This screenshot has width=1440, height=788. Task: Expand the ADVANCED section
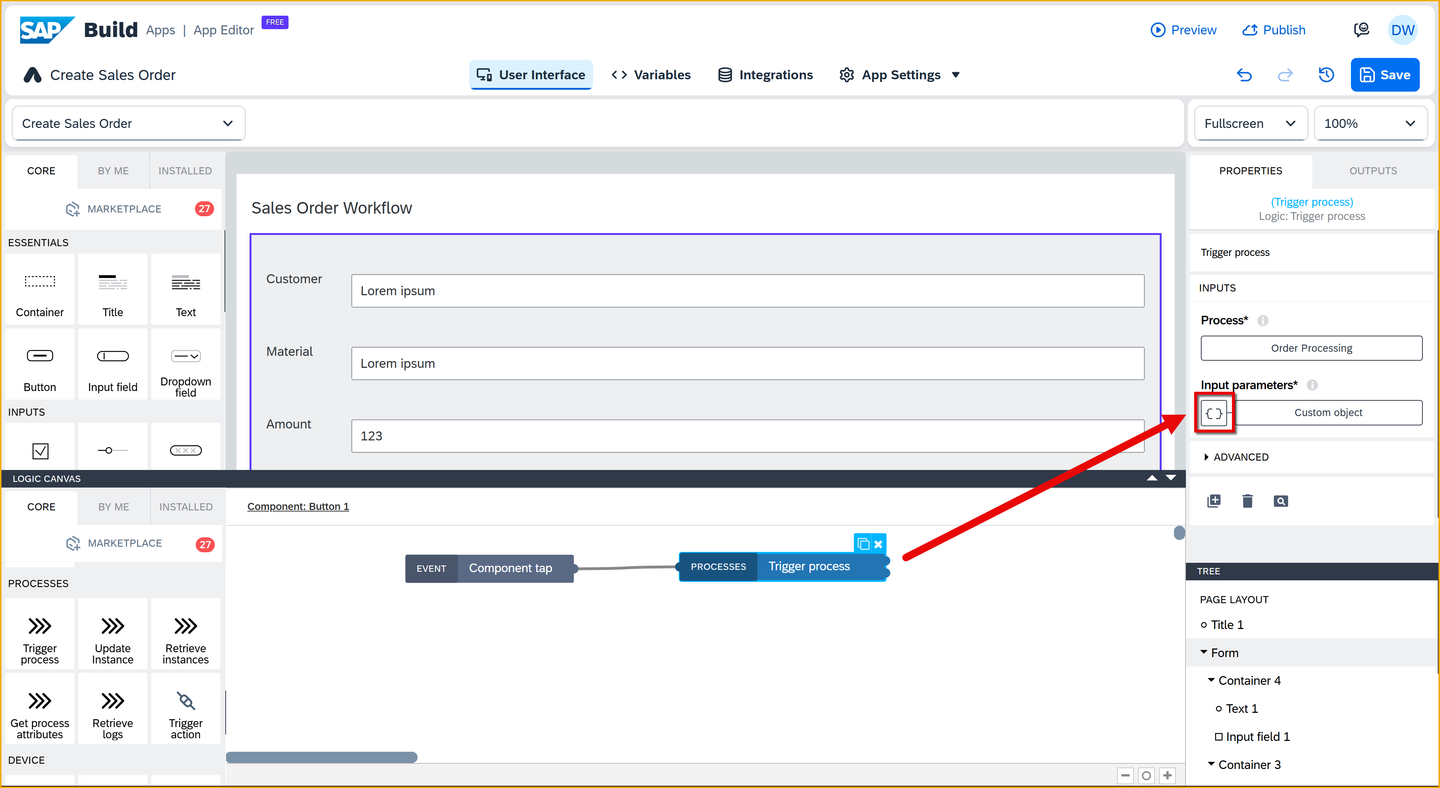click(x=1236, y=457)
